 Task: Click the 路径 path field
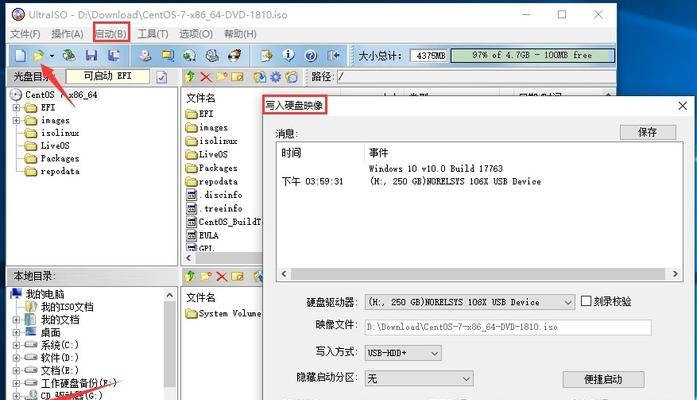(476, 77)
